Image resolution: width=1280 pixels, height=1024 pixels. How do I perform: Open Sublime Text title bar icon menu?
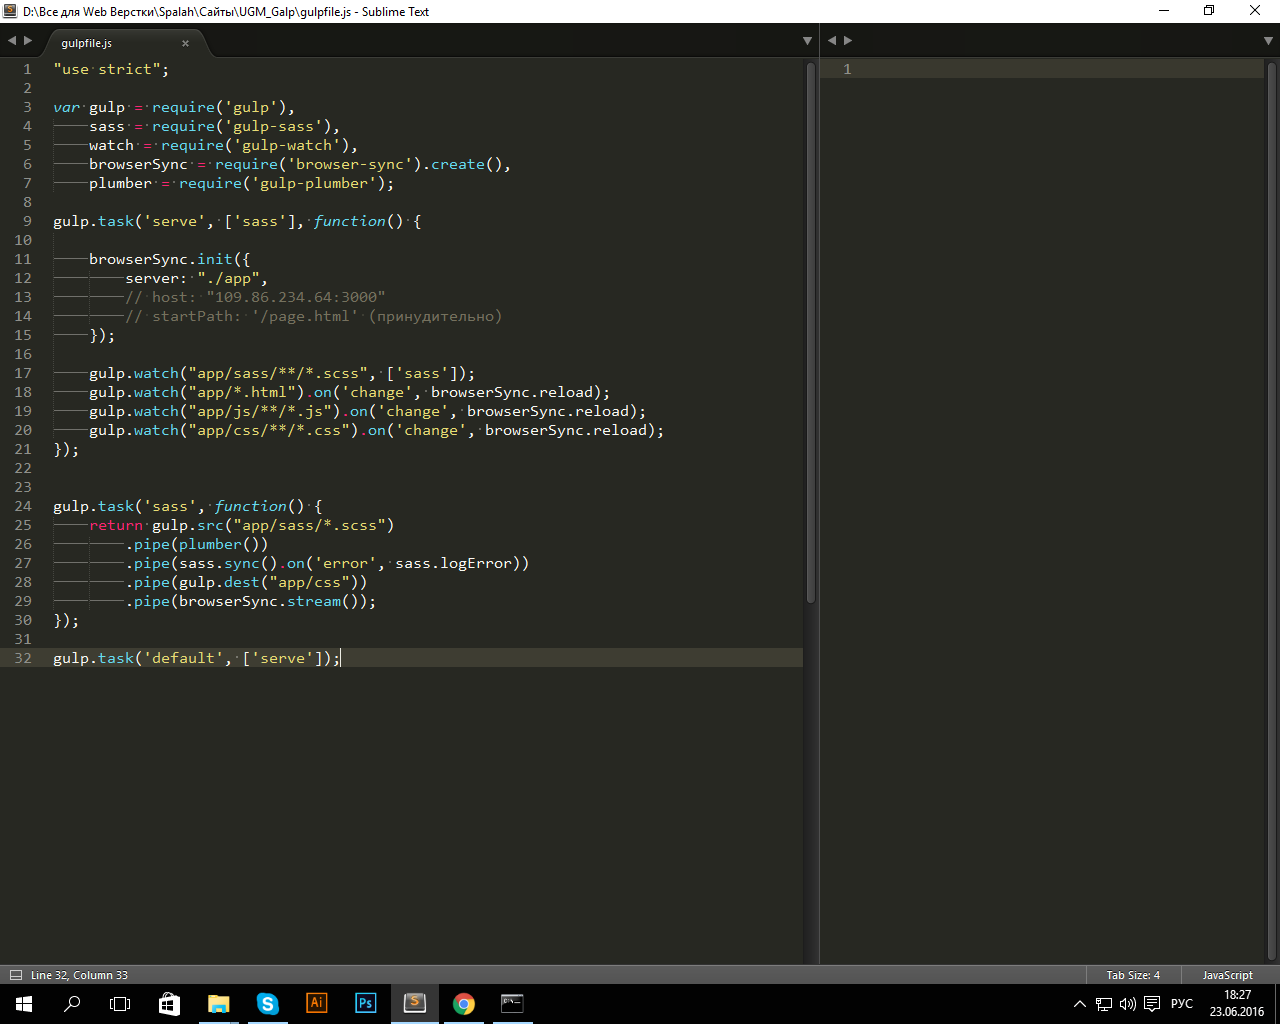click(10, 11)
